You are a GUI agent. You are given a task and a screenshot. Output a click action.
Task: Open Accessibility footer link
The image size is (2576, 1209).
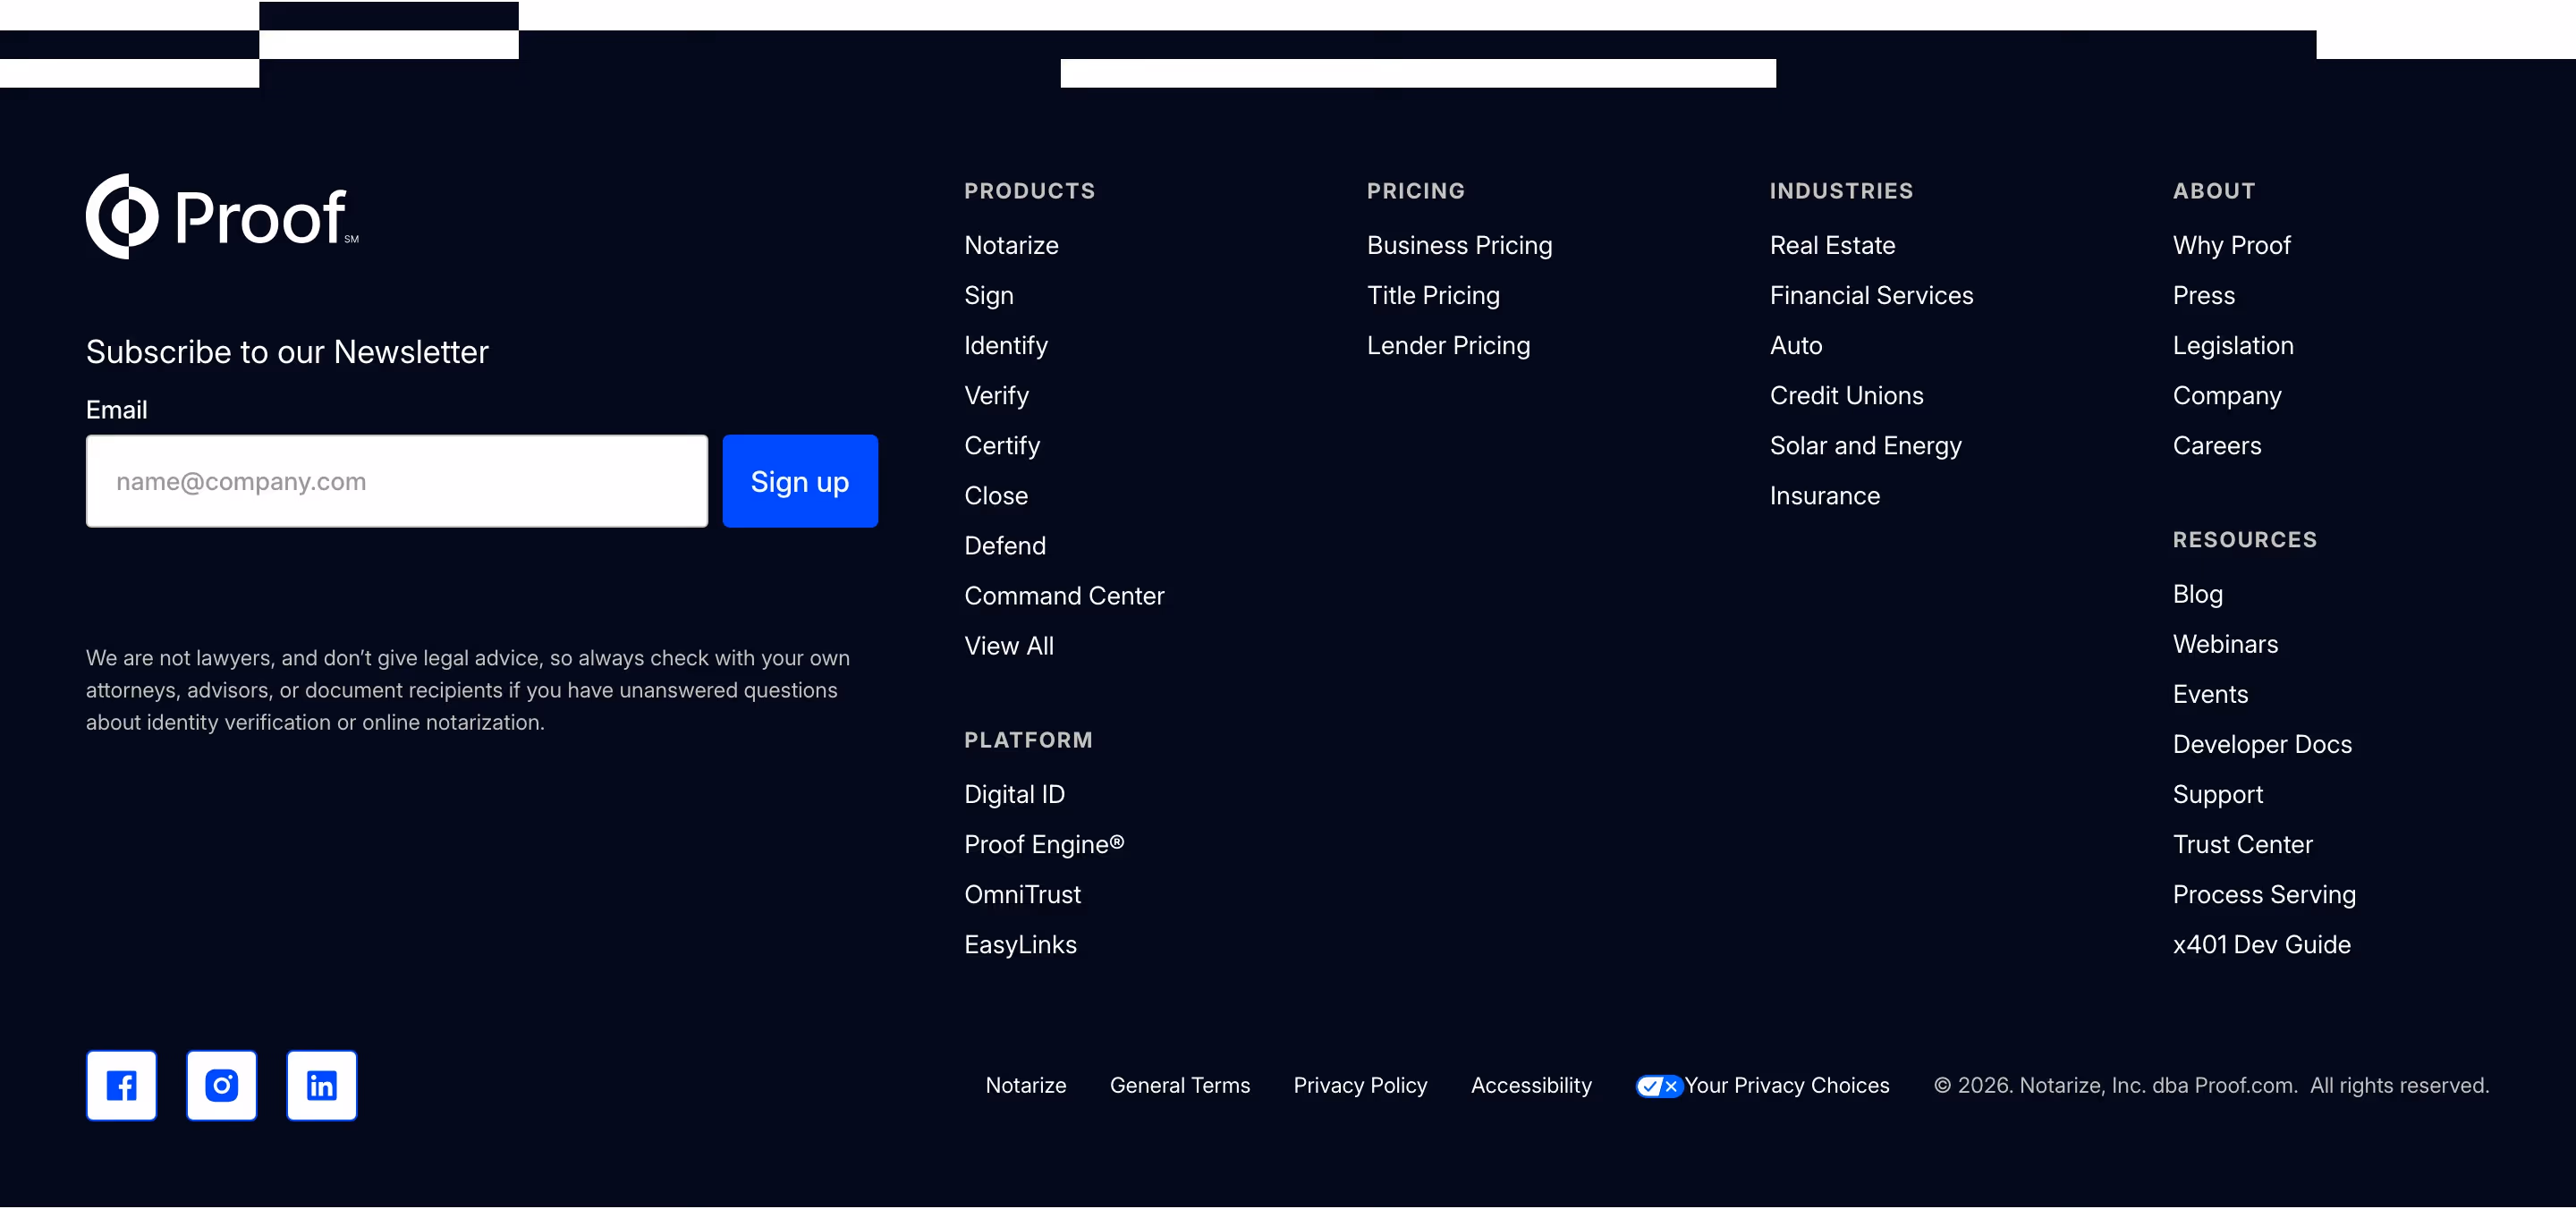click(1531, 1085)
